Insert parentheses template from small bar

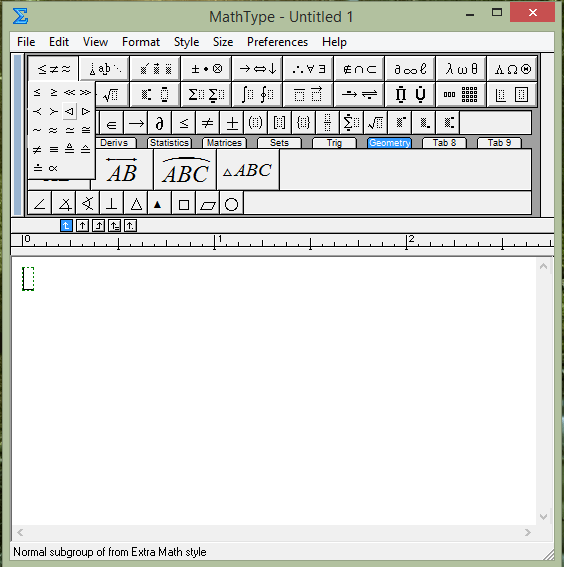tap(255, 123)
